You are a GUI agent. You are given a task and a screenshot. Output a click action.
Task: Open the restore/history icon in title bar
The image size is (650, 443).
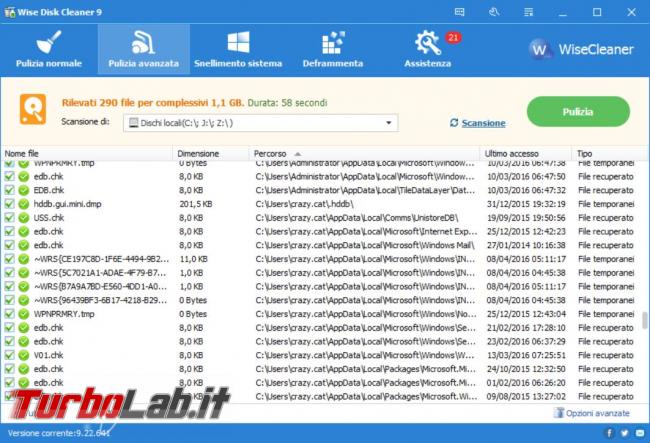[x=494, y=12]
